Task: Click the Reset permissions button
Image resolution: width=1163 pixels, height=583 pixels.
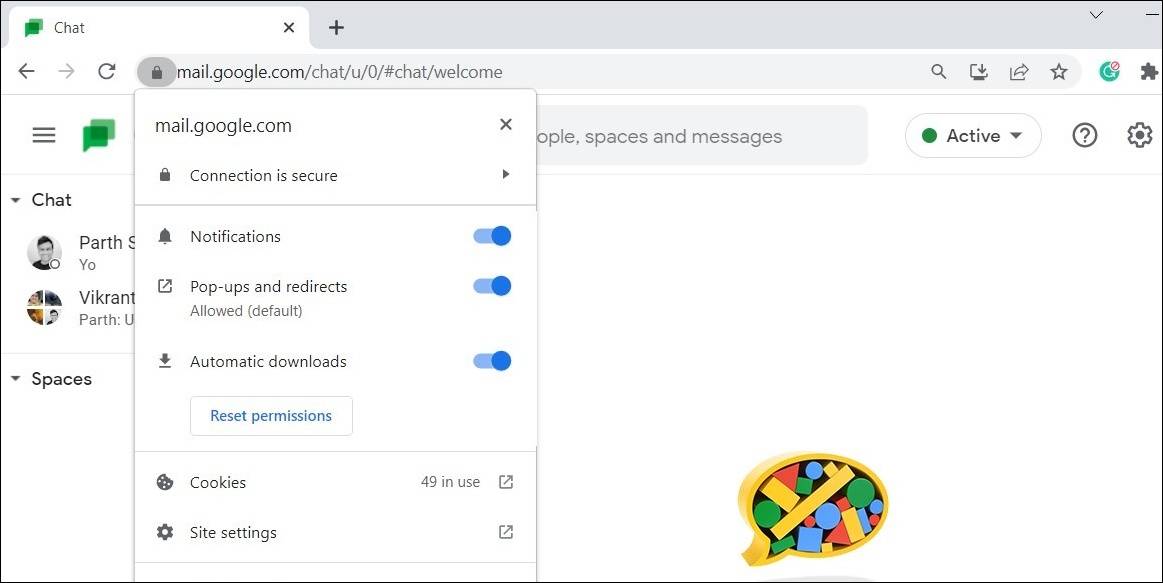Action: click(271, 416)
